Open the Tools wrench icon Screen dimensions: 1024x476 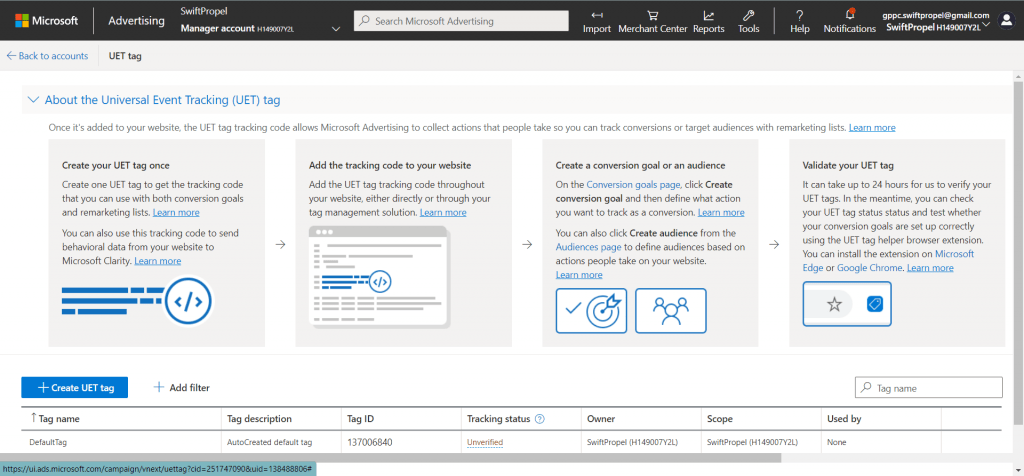748,15
